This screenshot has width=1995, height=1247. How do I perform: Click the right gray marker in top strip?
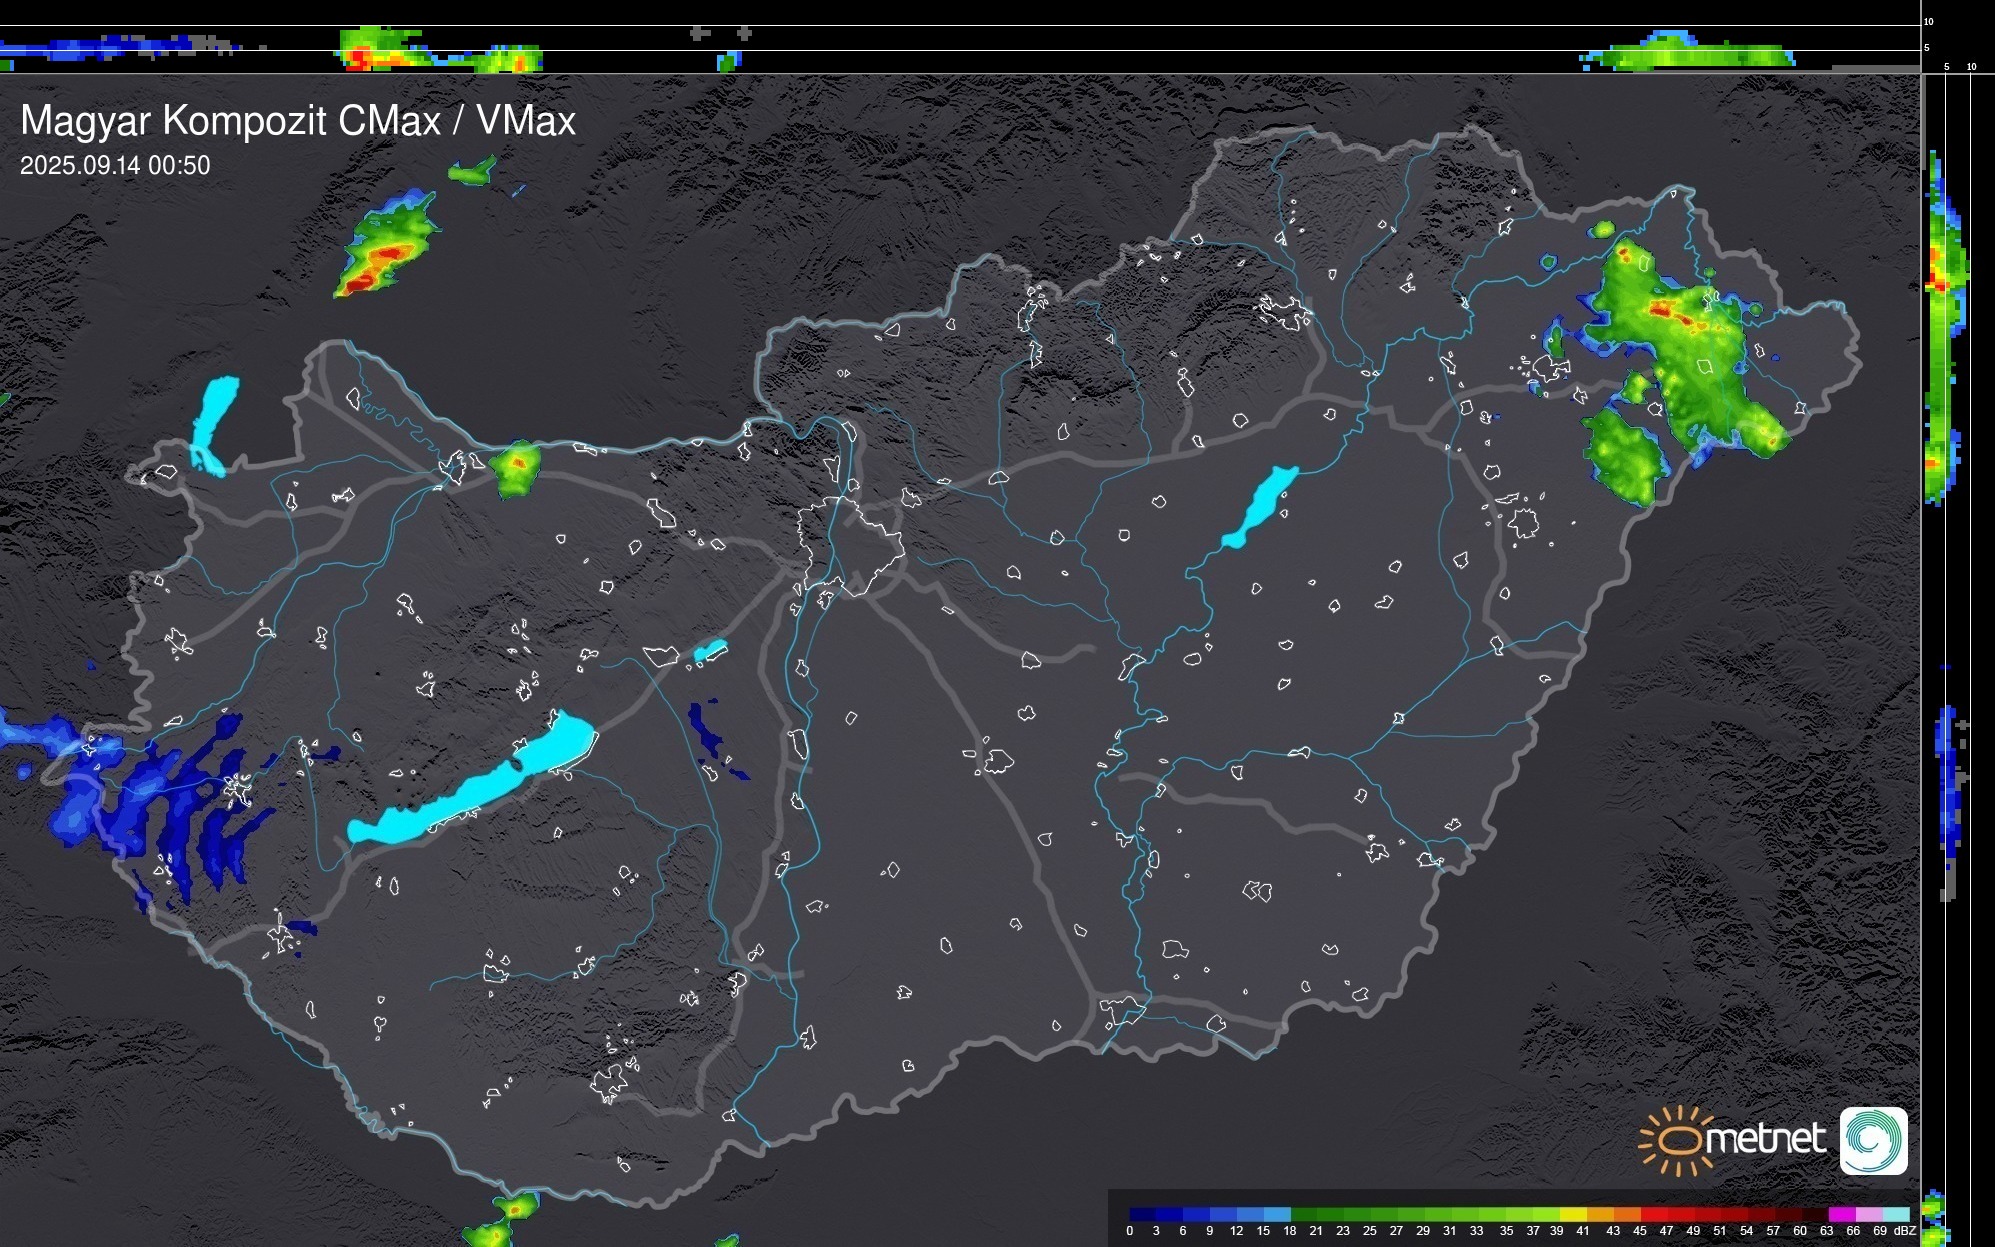coord(744,33)
